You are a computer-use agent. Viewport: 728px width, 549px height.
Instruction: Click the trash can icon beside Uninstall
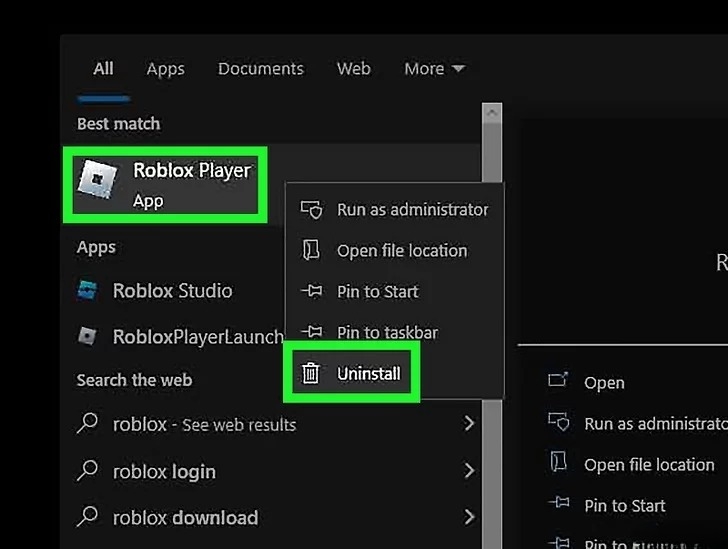tap(311, 373)
